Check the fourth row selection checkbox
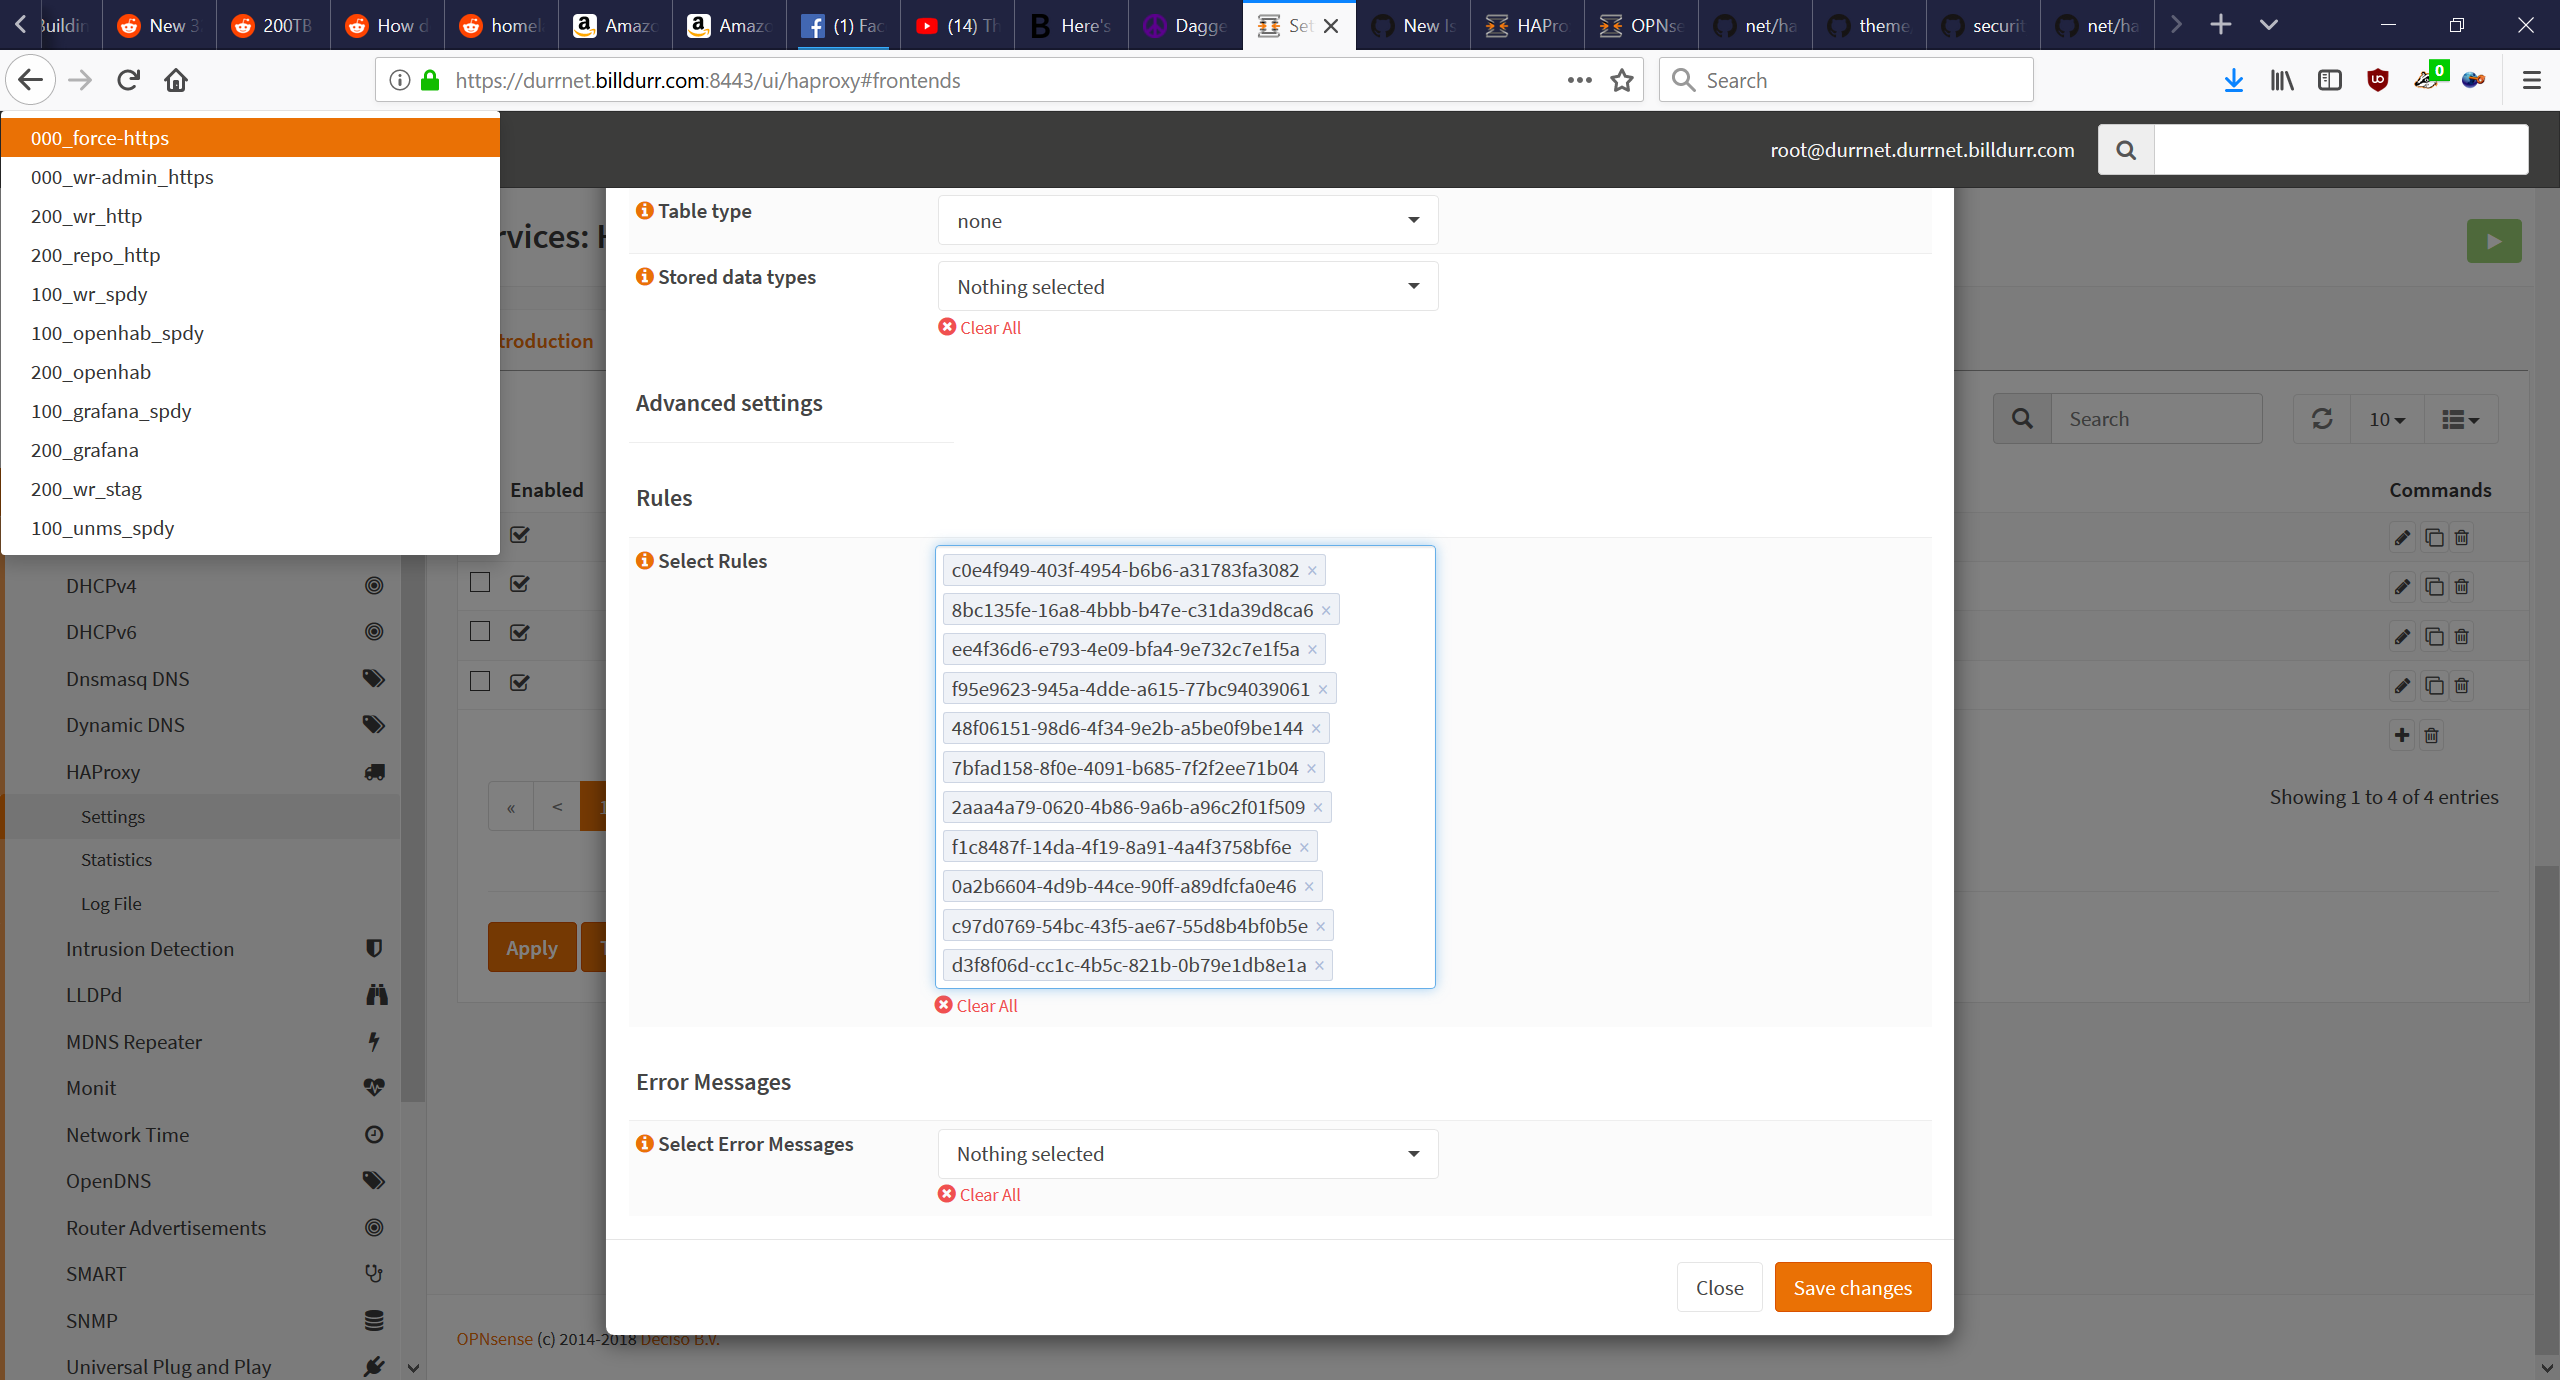 coord(480,682)
